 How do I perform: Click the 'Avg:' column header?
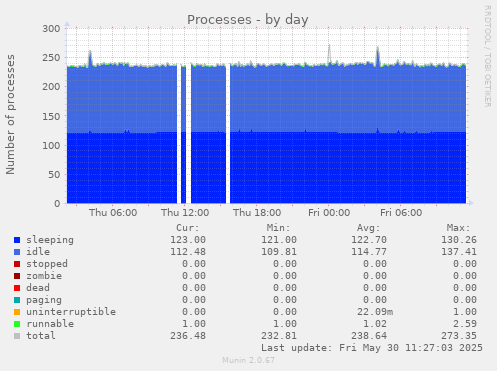click(368, 228)
